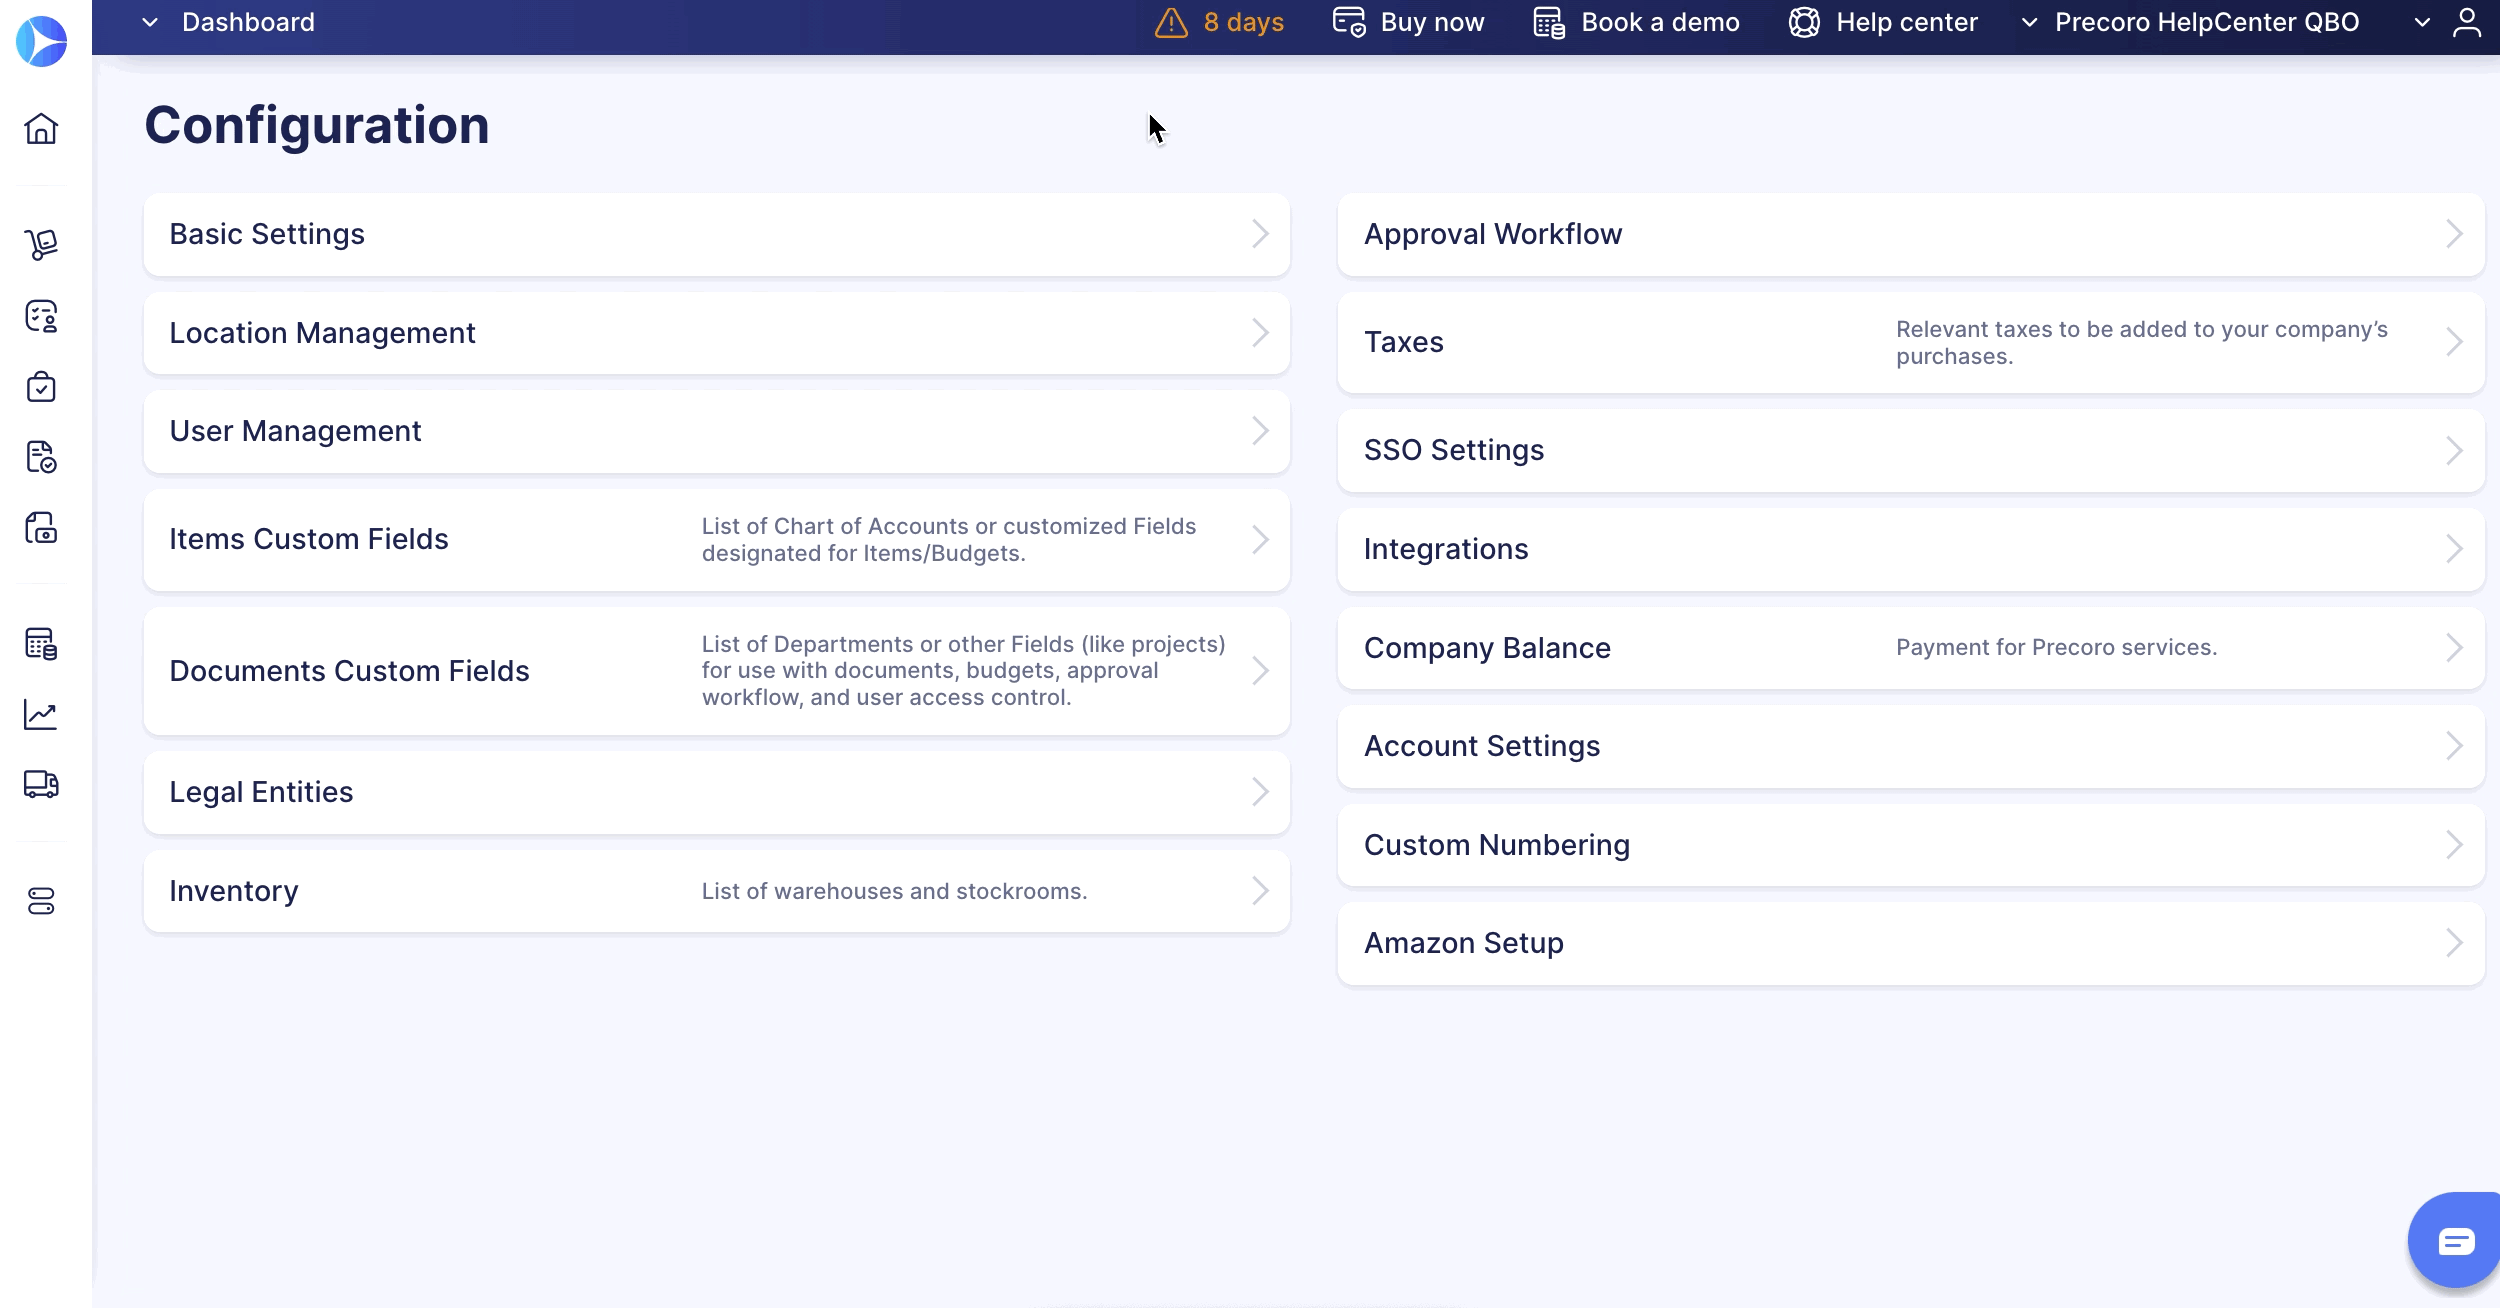
Task: Click the 8 days trial notice
Action: [x=1243, y=23]
